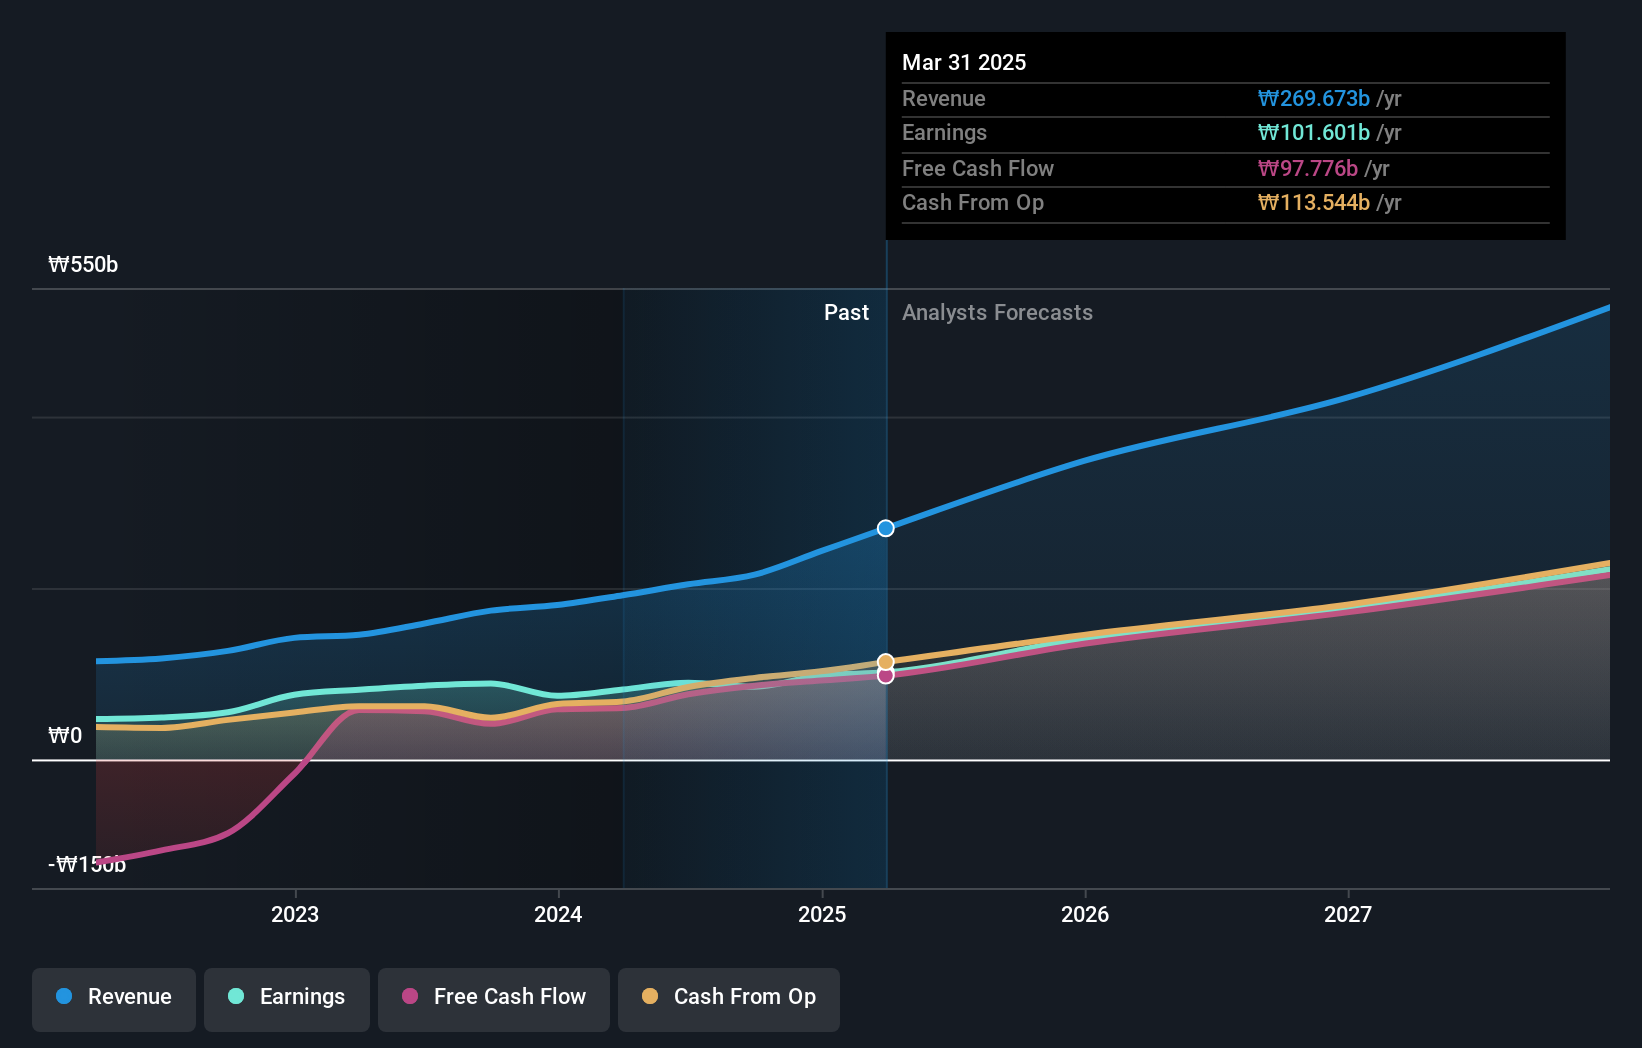This screenshot has width=1642, height=1048.
Task: Select the pink Free Cash Flow color swatch
Action: [x=410, y=997]
